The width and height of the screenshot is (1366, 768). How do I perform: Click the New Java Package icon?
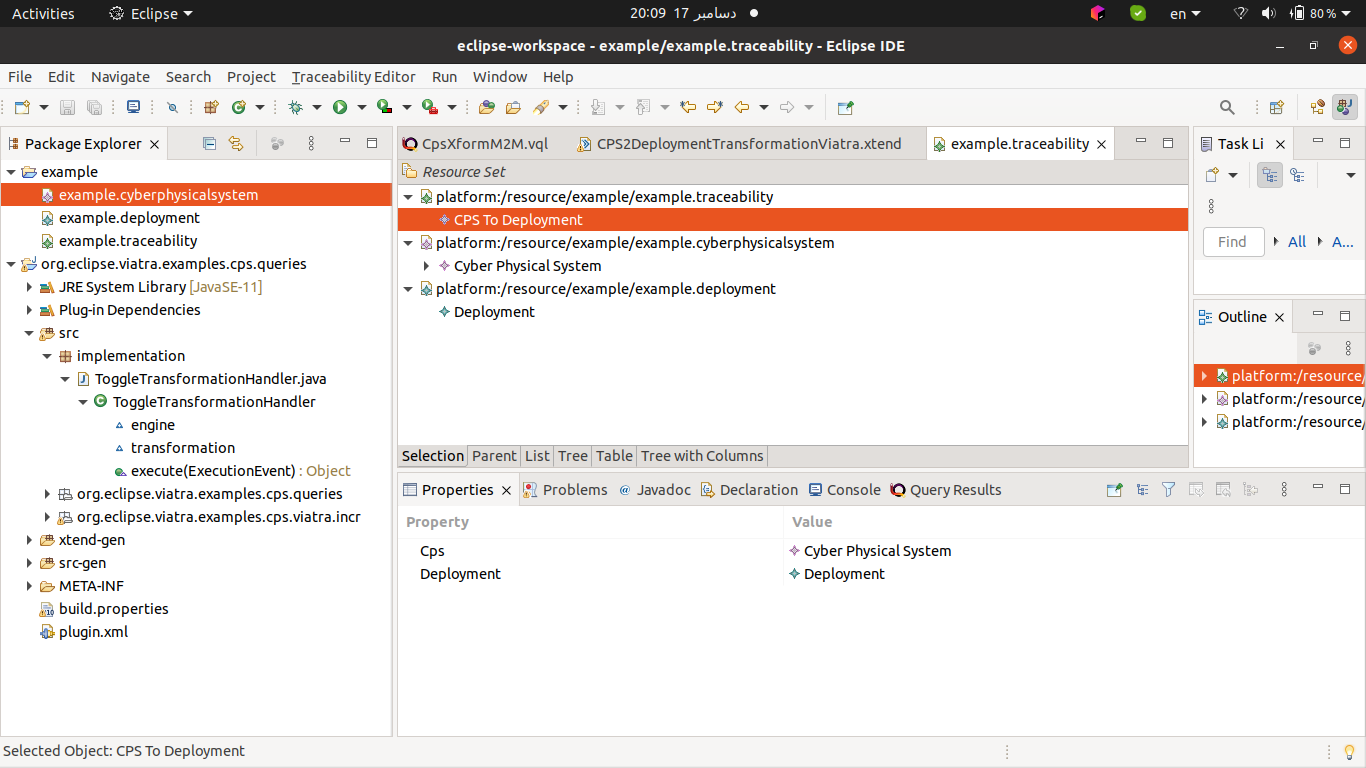(x=211, y=107)
